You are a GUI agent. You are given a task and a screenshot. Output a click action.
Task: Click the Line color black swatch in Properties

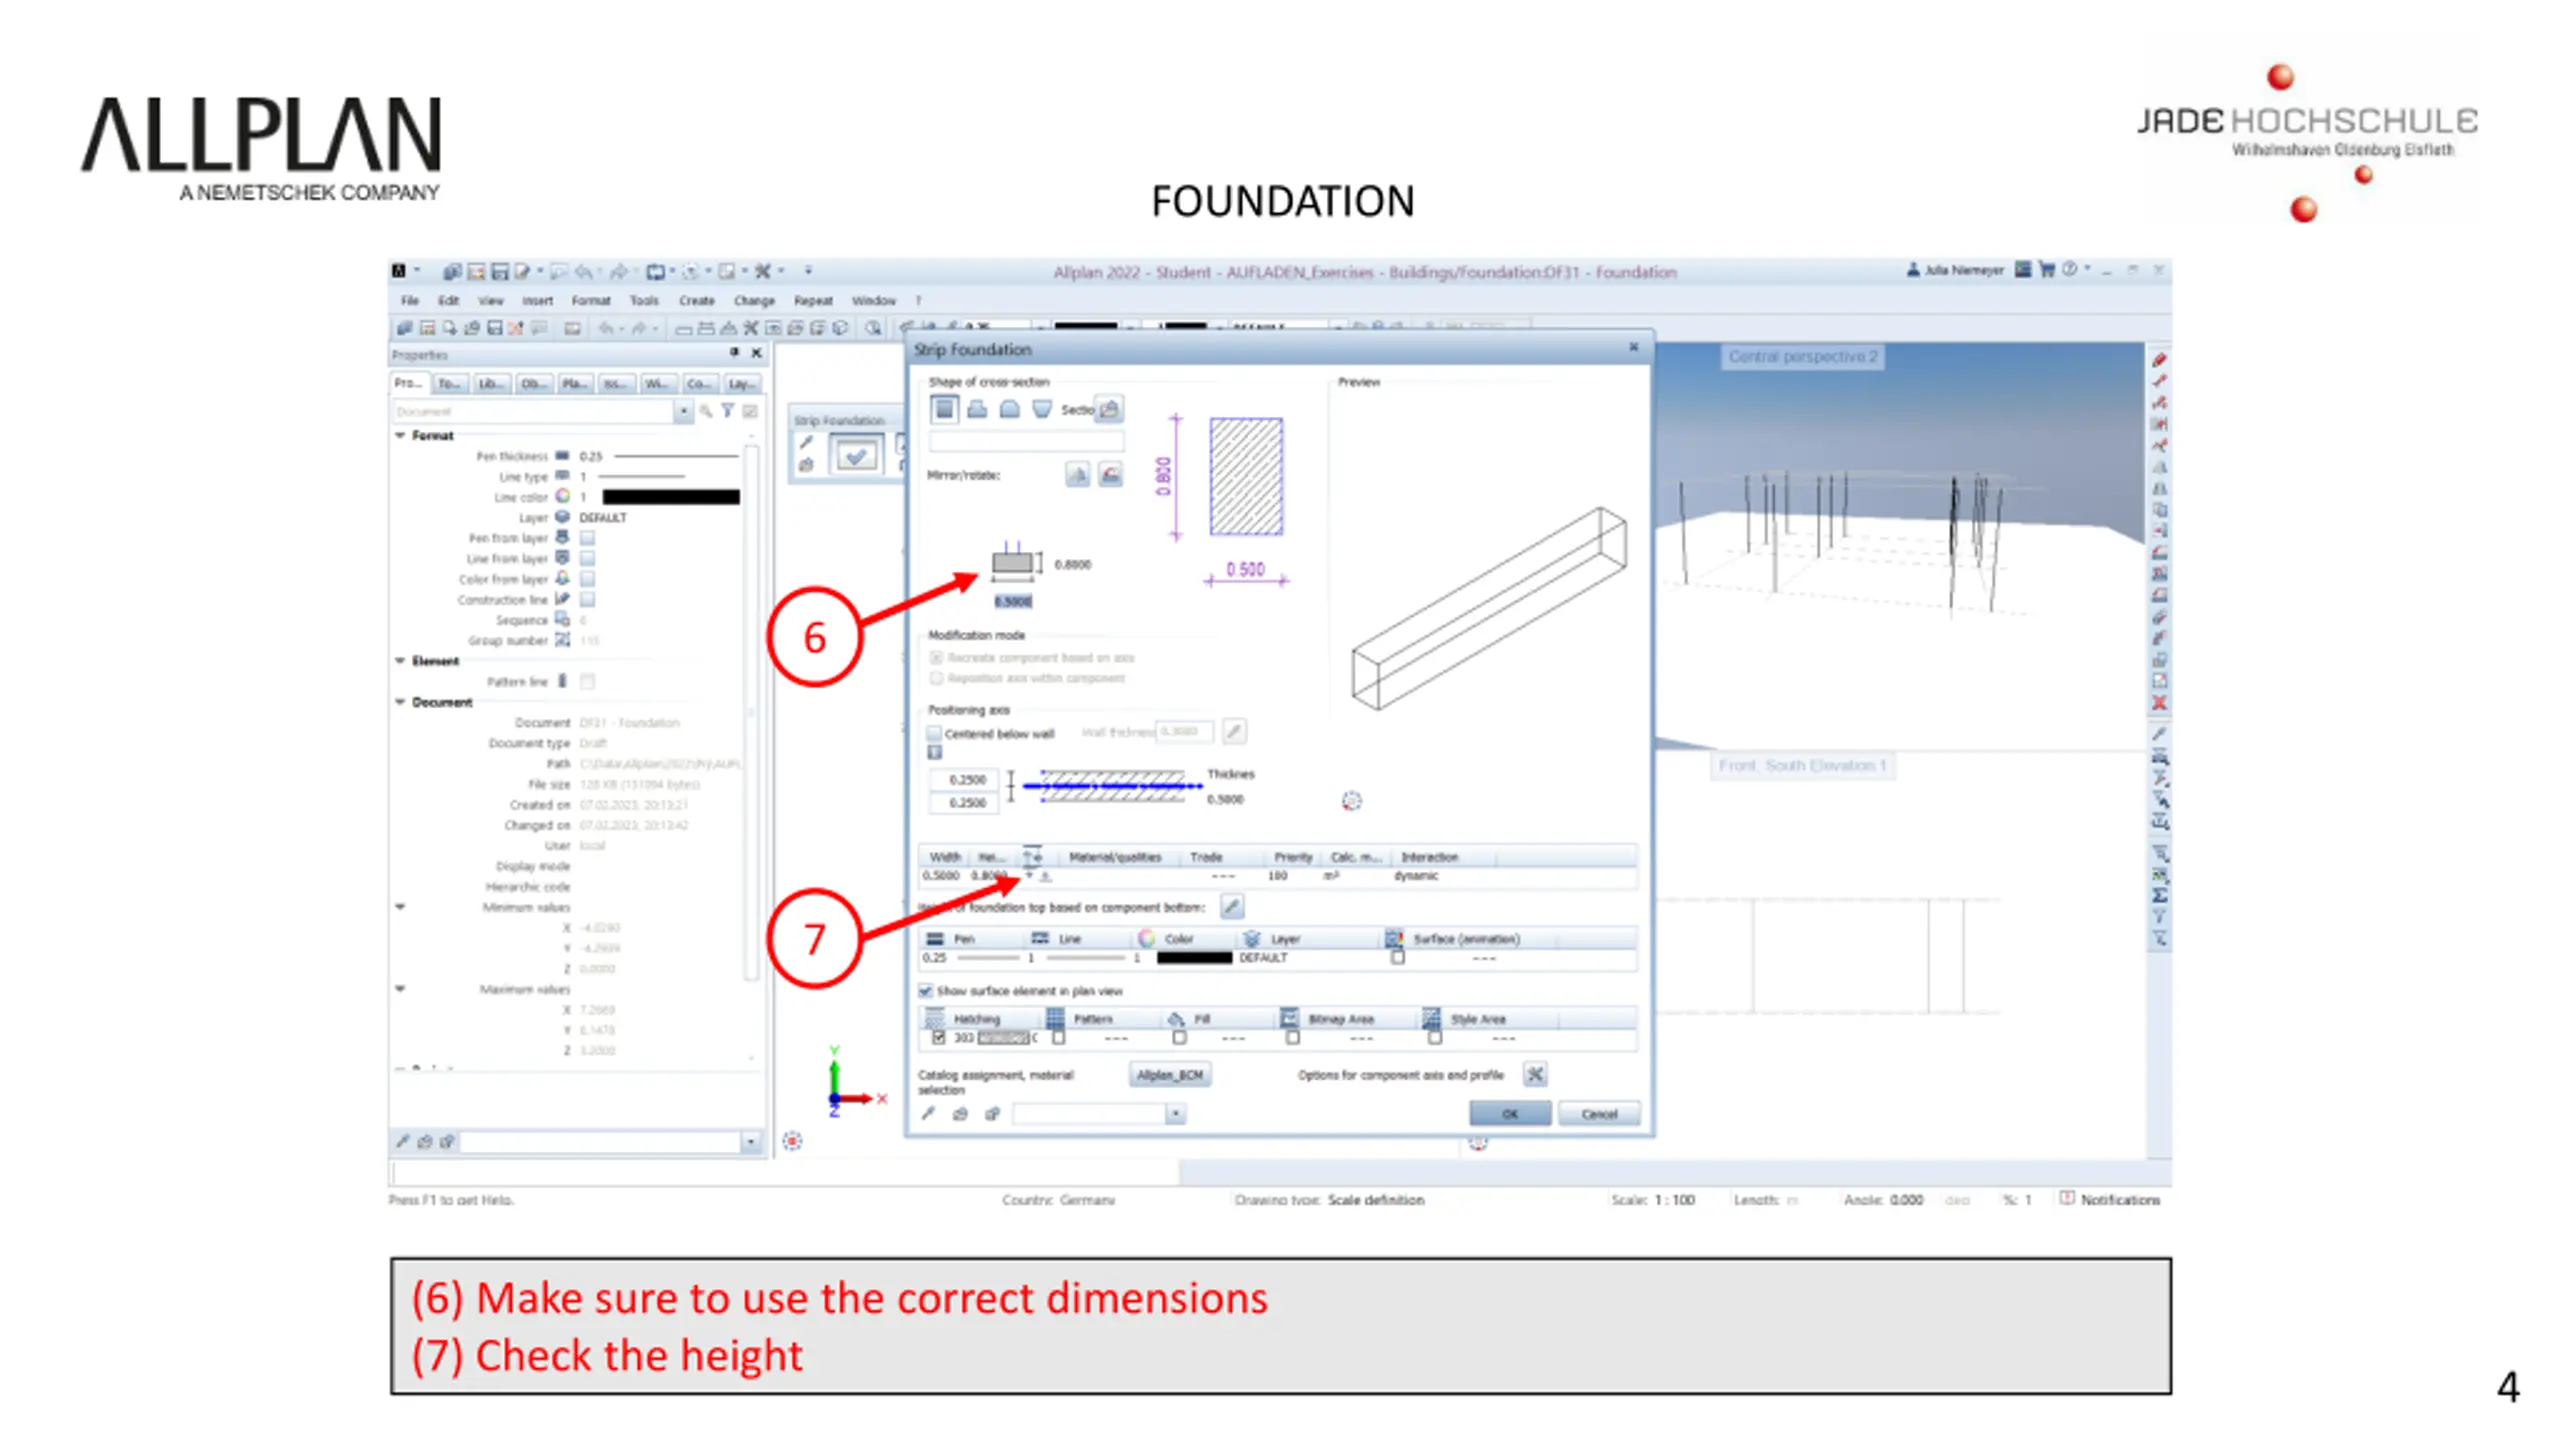click(670, 497)
